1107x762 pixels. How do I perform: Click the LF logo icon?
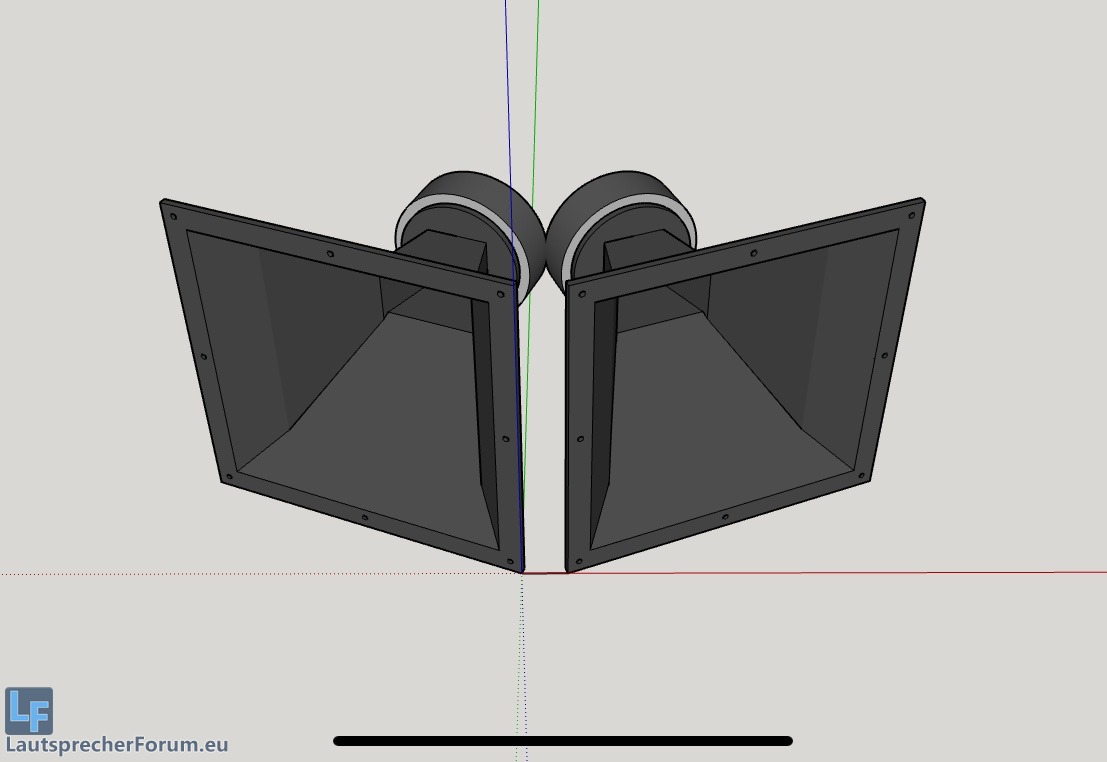click(29, 710)
